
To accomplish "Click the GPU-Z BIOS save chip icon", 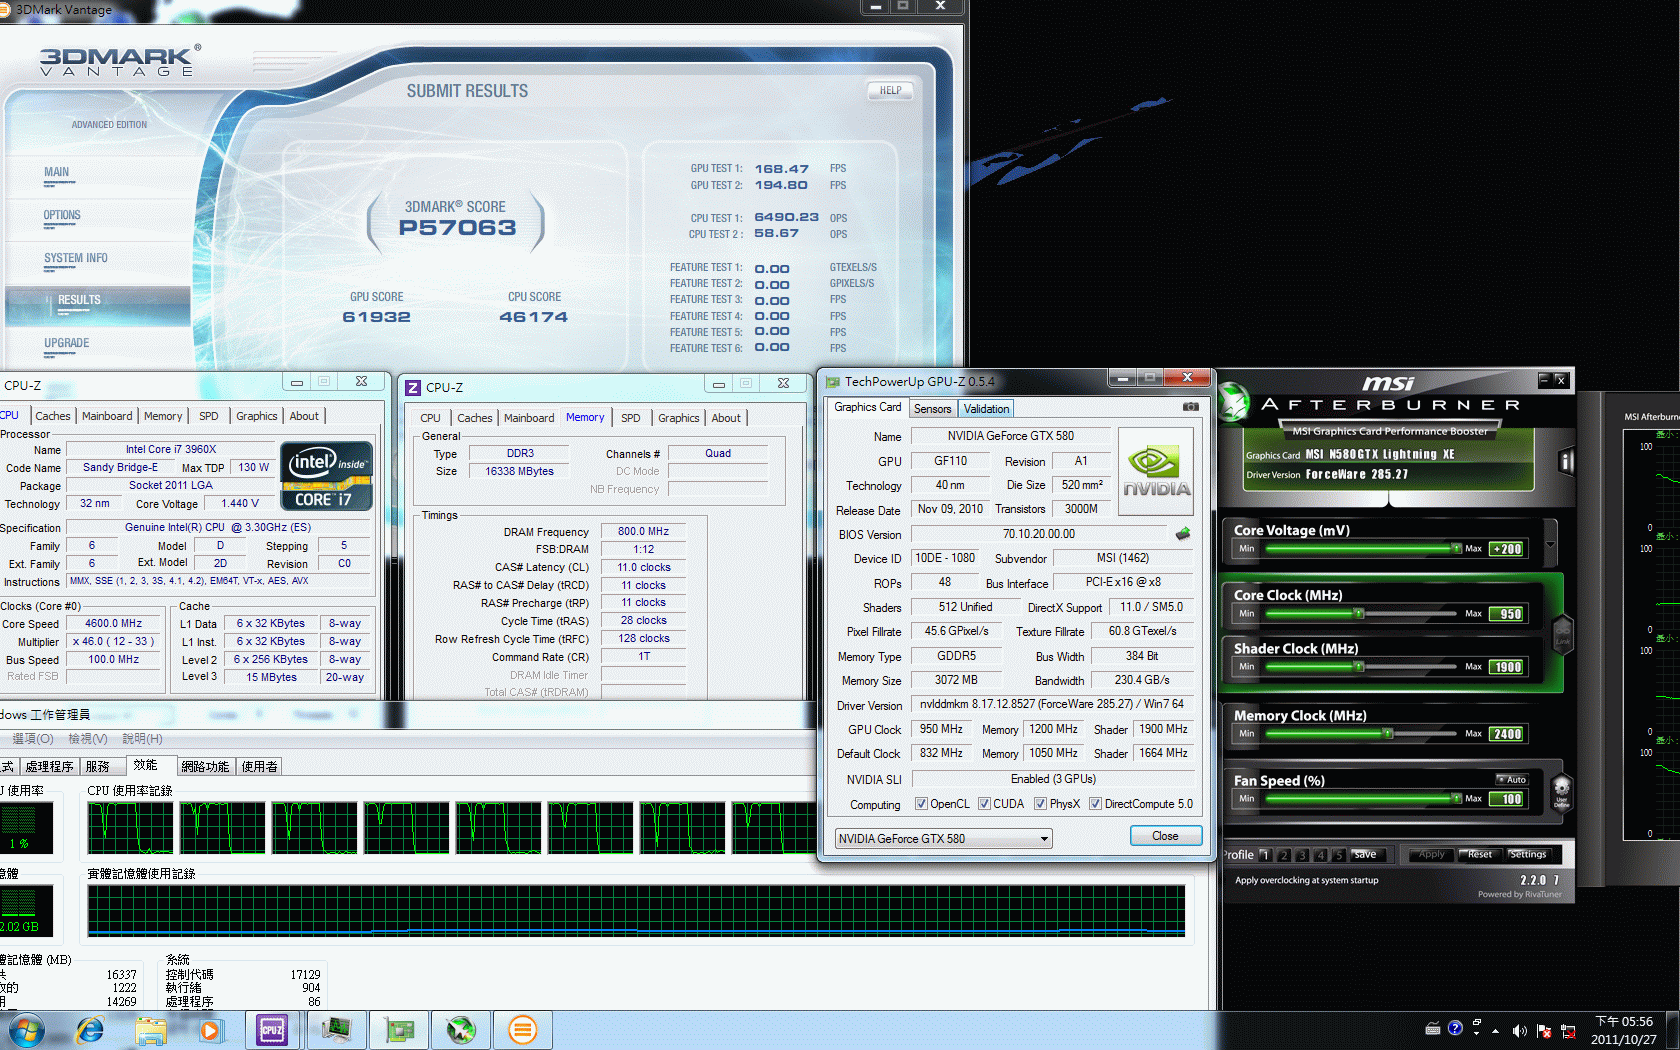I will point(1183,534).
